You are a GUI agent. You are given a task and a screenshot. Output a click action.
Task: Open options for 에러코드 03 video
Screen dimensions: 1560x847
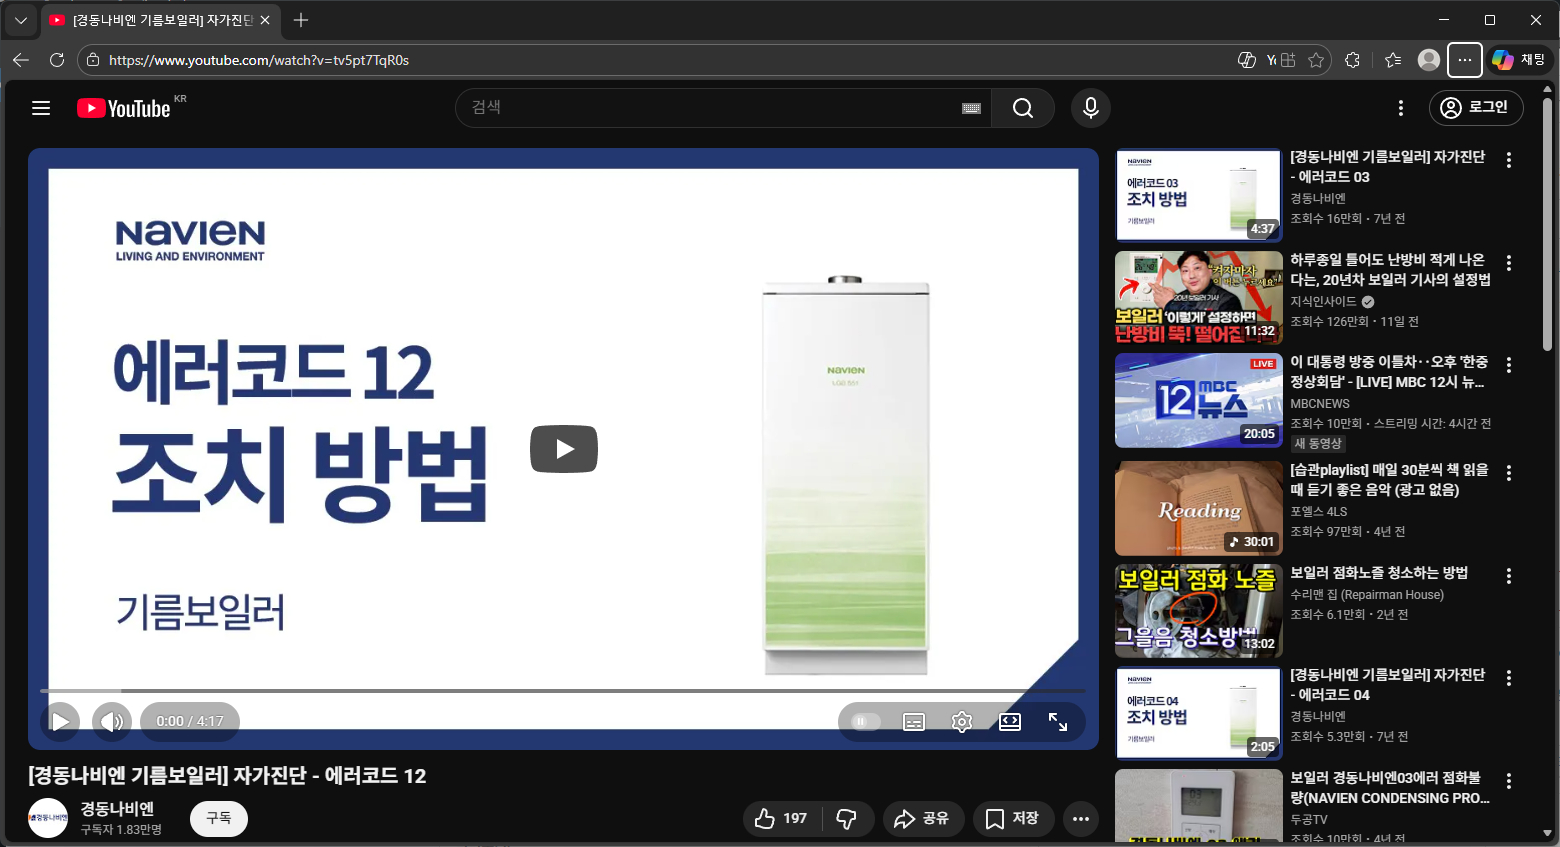[x=1509, y=160]
